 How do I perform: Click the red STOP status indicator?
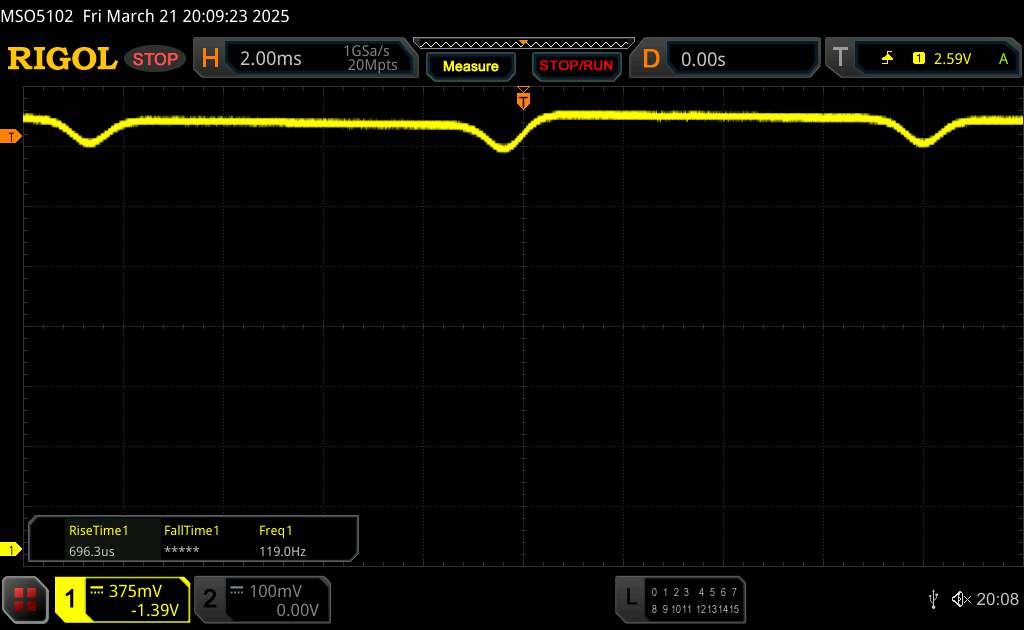[x=156, y=59]
